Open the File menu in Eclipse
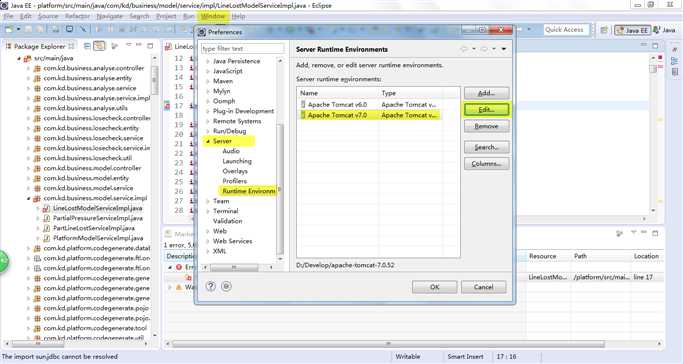 point(8,16)
